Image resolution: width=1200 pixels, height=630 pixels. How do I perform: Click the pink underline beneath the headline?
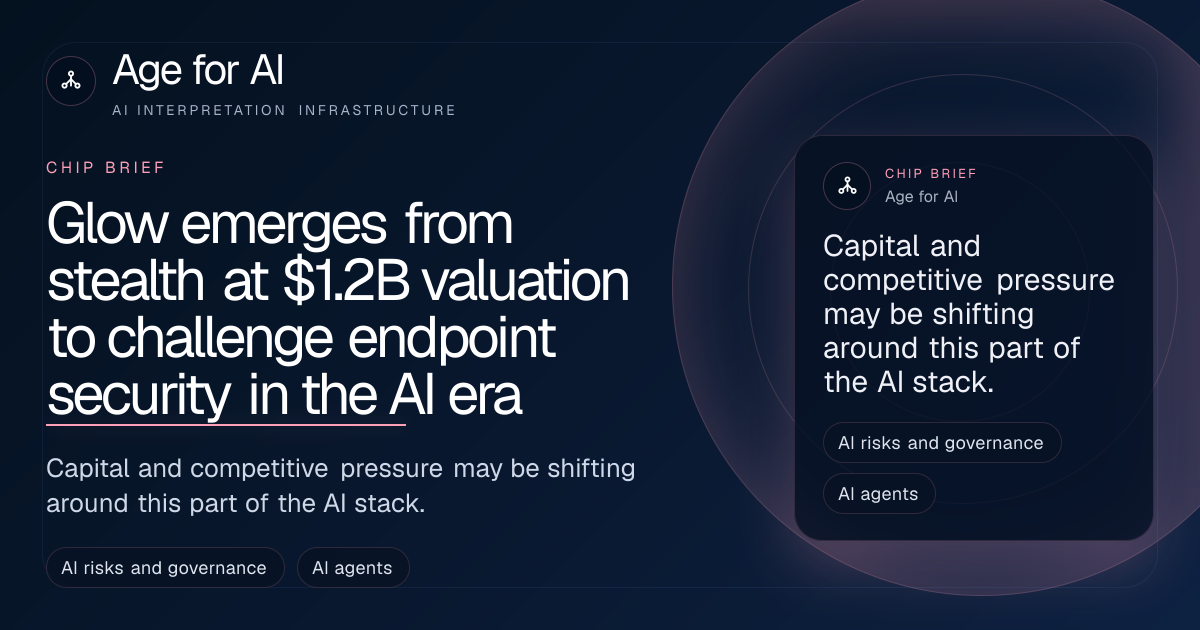click(226, 425)
